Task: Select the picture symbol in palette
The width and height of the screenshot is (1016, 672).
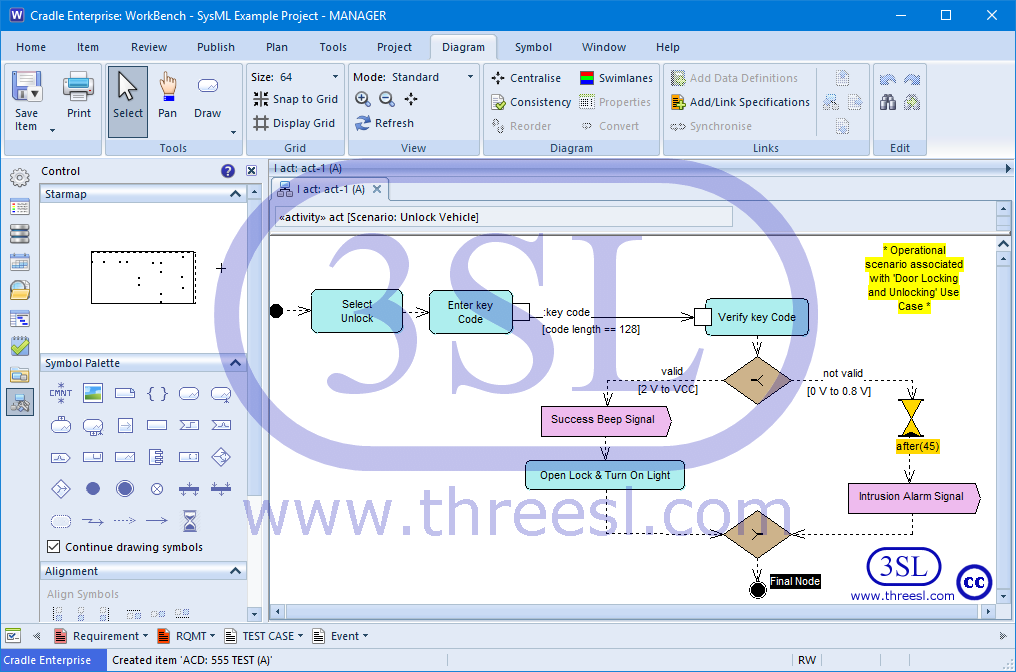Action: (93, 393)
